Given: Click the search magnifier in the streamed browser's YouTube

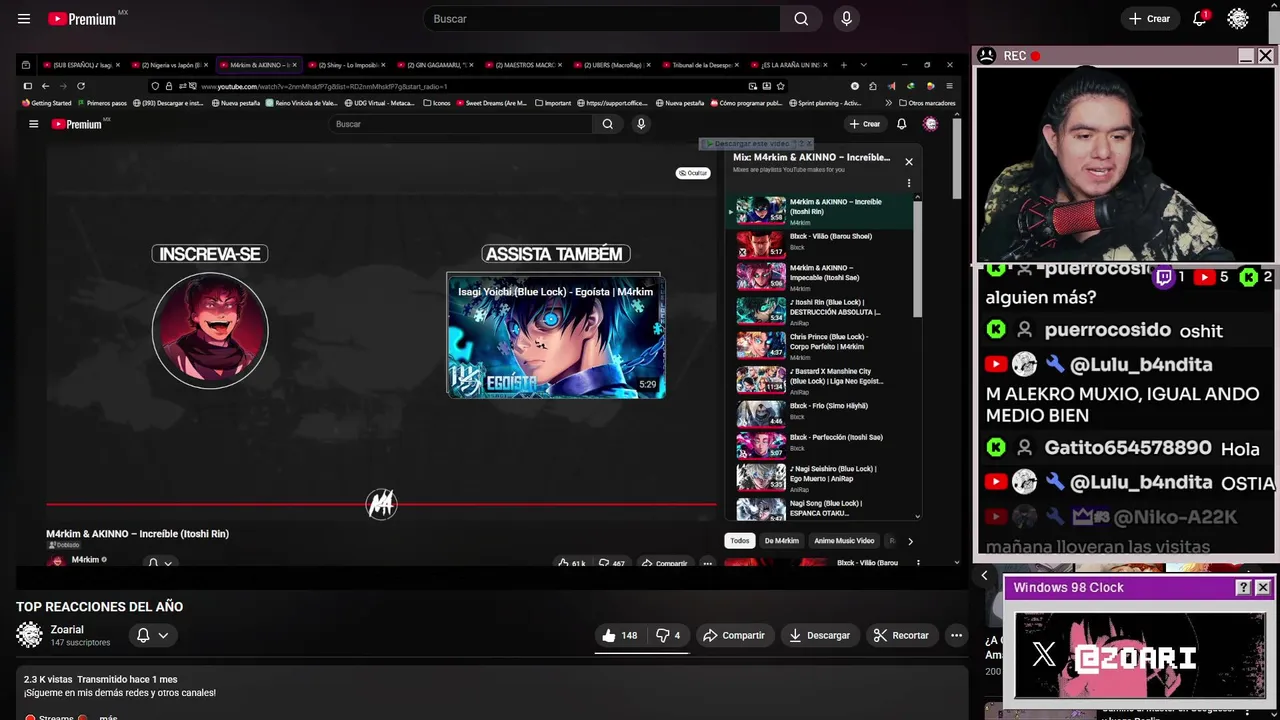Looking at the screenshot, I should (x=607, y=124).
